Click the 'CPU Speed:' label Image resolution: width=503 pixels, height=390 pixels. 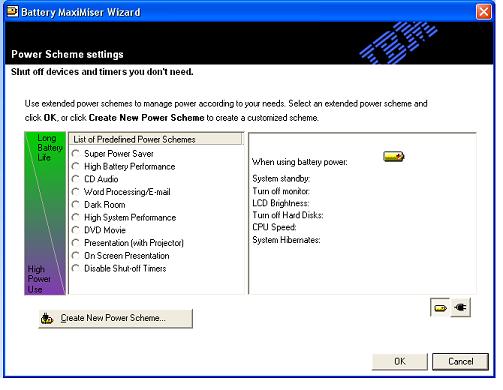coord(274,227)
